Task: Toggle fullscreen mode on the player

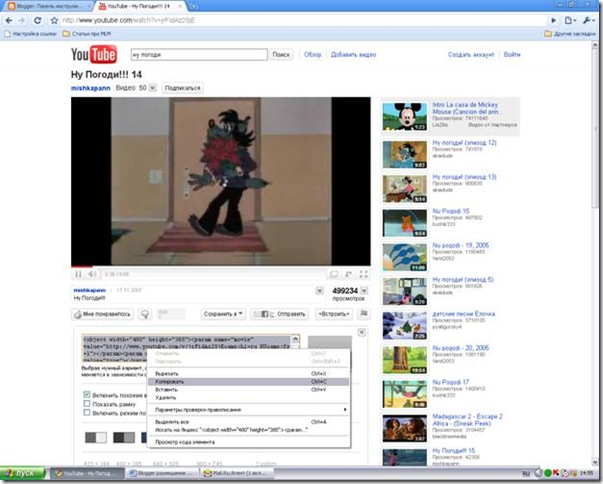Action: tap(363, 274)
